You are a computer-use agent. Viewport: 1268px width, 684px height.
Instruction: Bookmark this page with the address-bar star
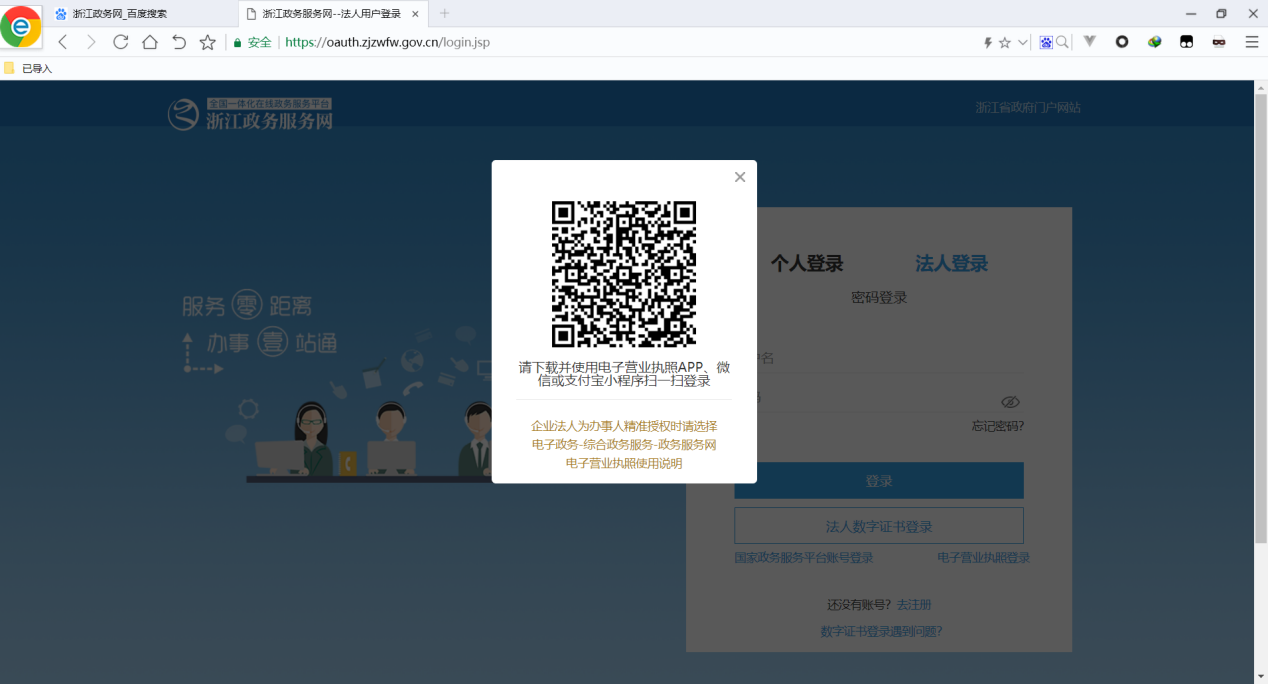pyautogui.click(x=1005, y=43)
